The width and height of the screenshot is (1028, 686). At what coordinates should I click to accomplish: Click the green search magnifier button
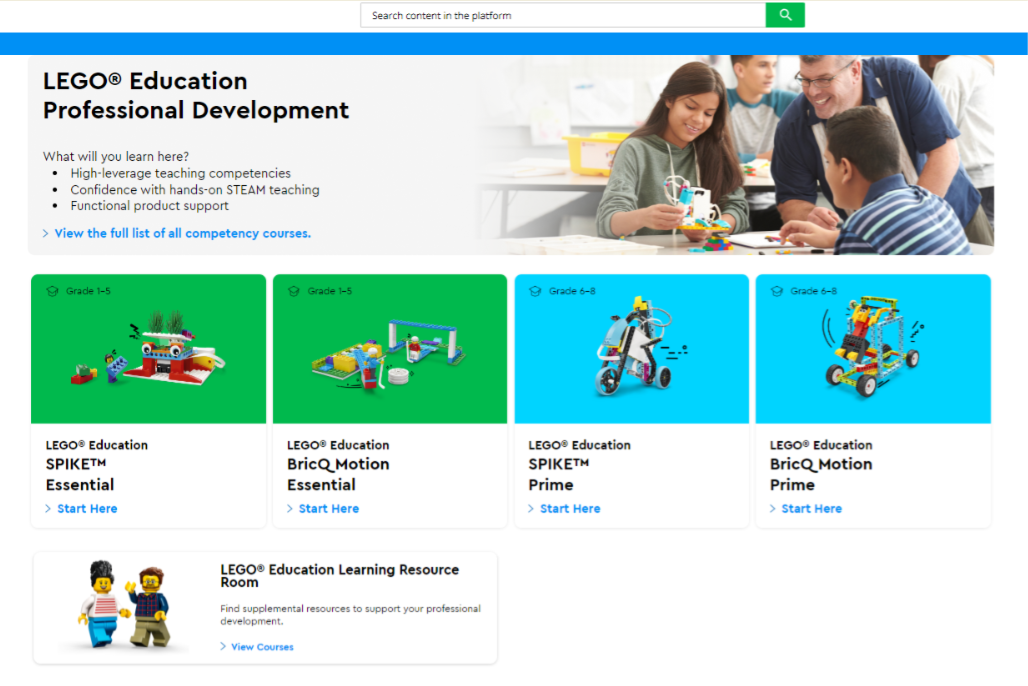[785, 15]
